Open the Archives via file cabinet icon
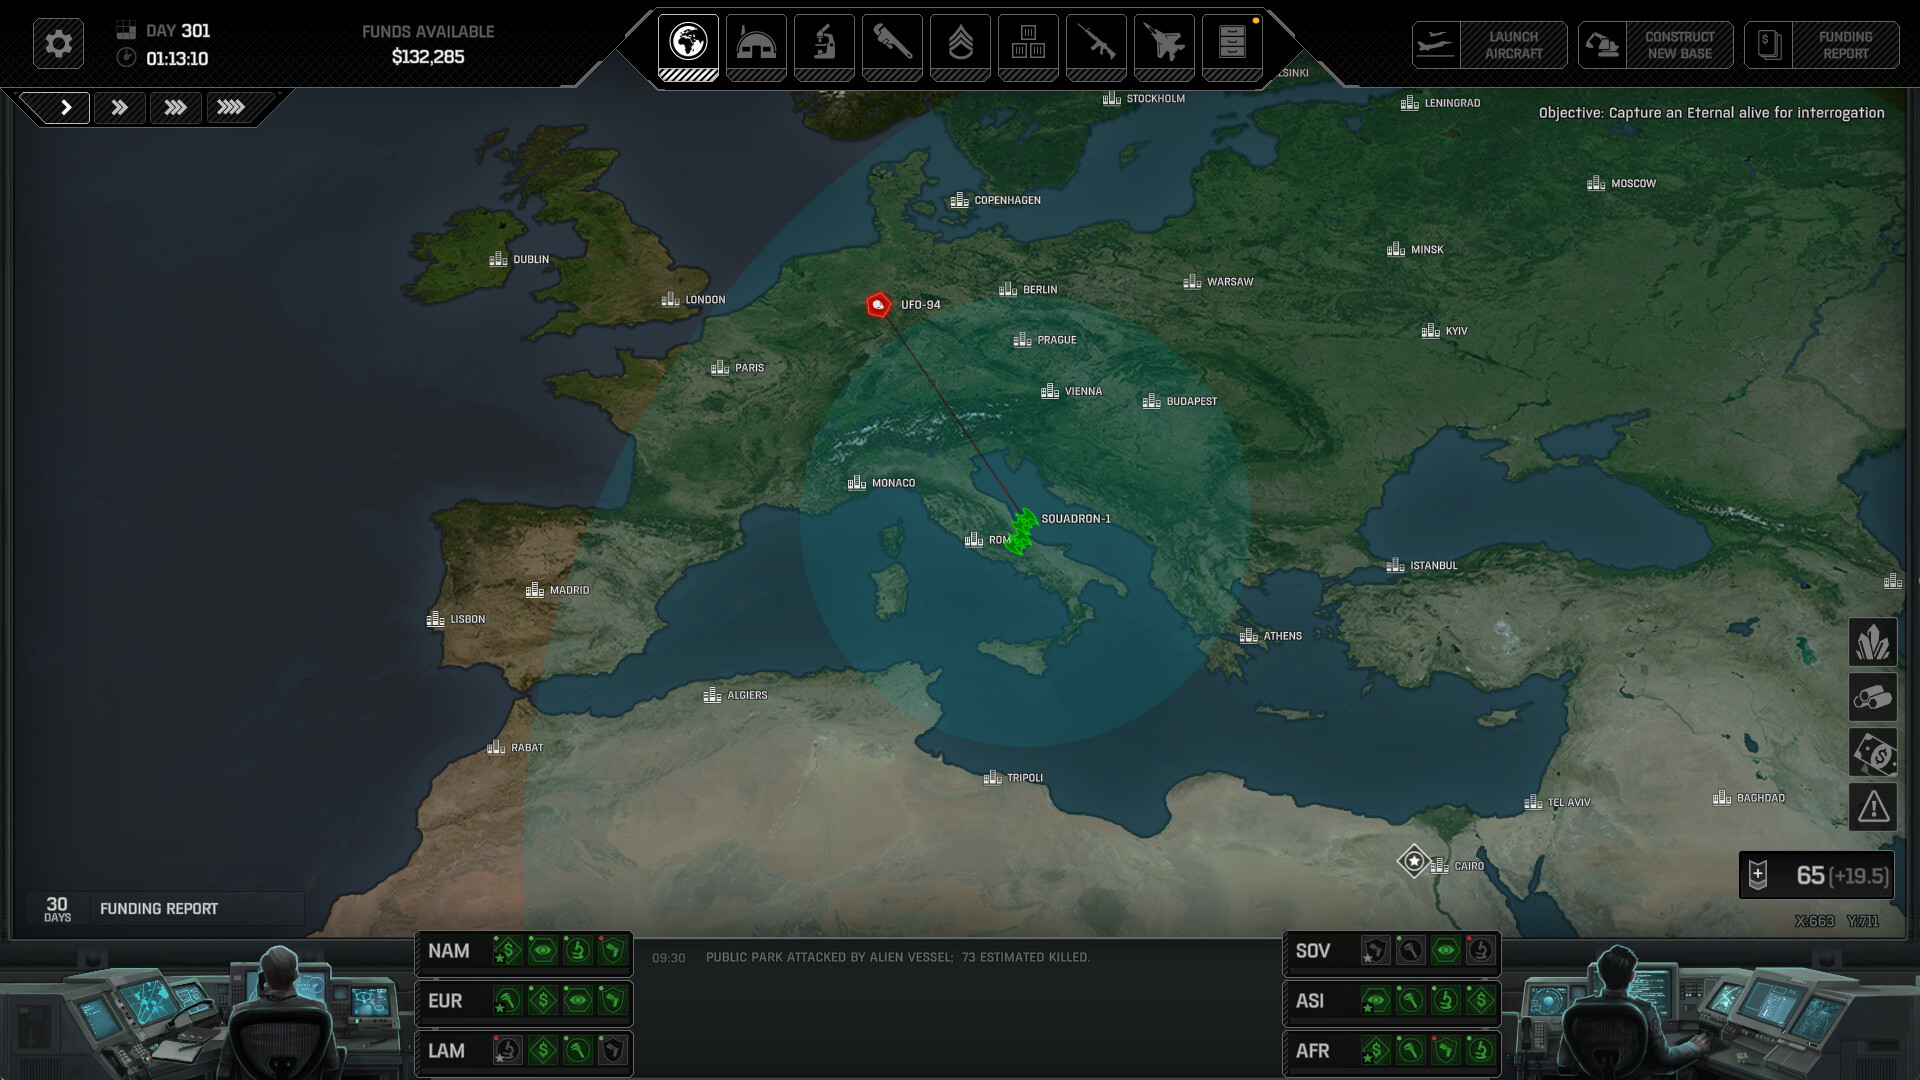The width and height of the screenshot is (1920, 1080). pos(1233,45)
